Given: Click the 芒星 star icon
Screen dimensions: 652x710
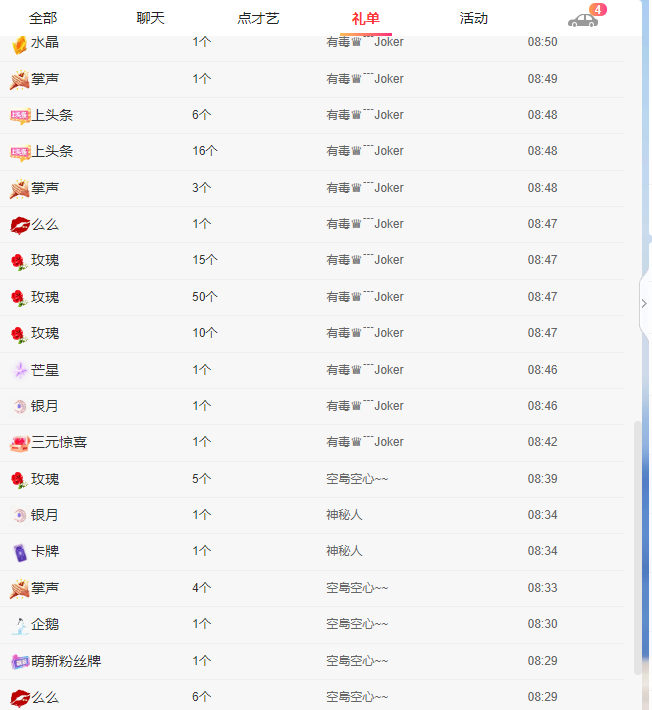Looking at the screenshot, I should coord(20,370).
